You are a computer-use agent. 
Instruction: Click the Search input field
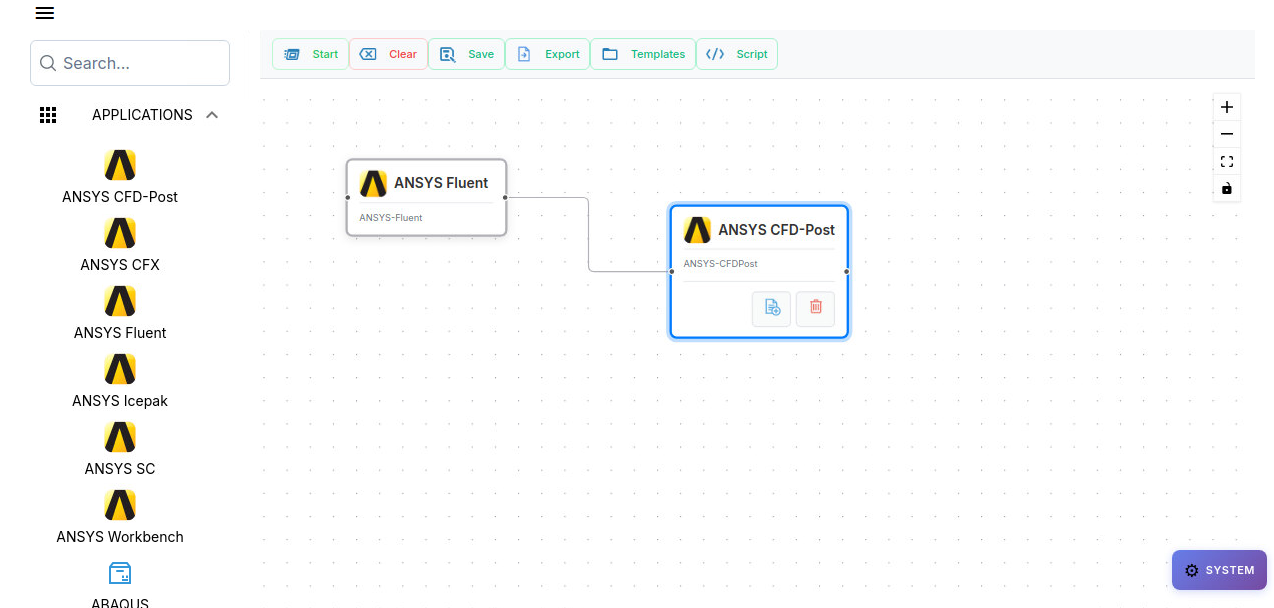click(x=130, y=63)
